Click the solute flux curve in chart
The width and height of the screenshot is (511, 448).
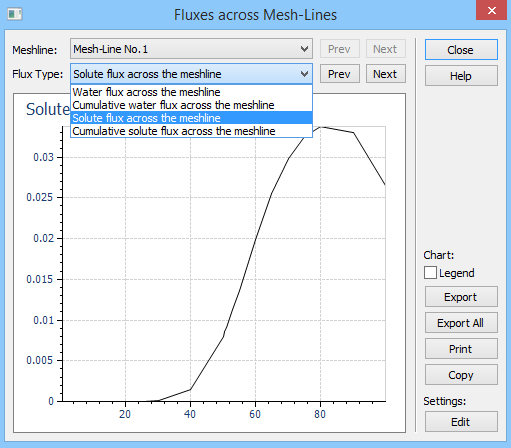(x=255, y=238)
